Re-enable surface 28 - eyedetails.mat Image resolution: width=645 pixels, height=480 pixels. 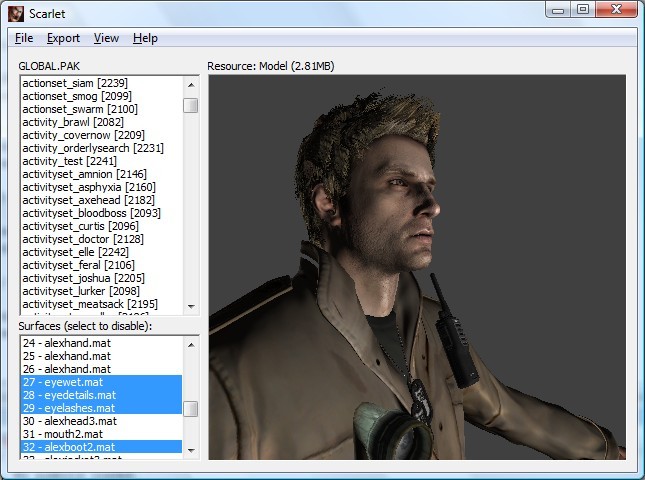pos(101,395)
